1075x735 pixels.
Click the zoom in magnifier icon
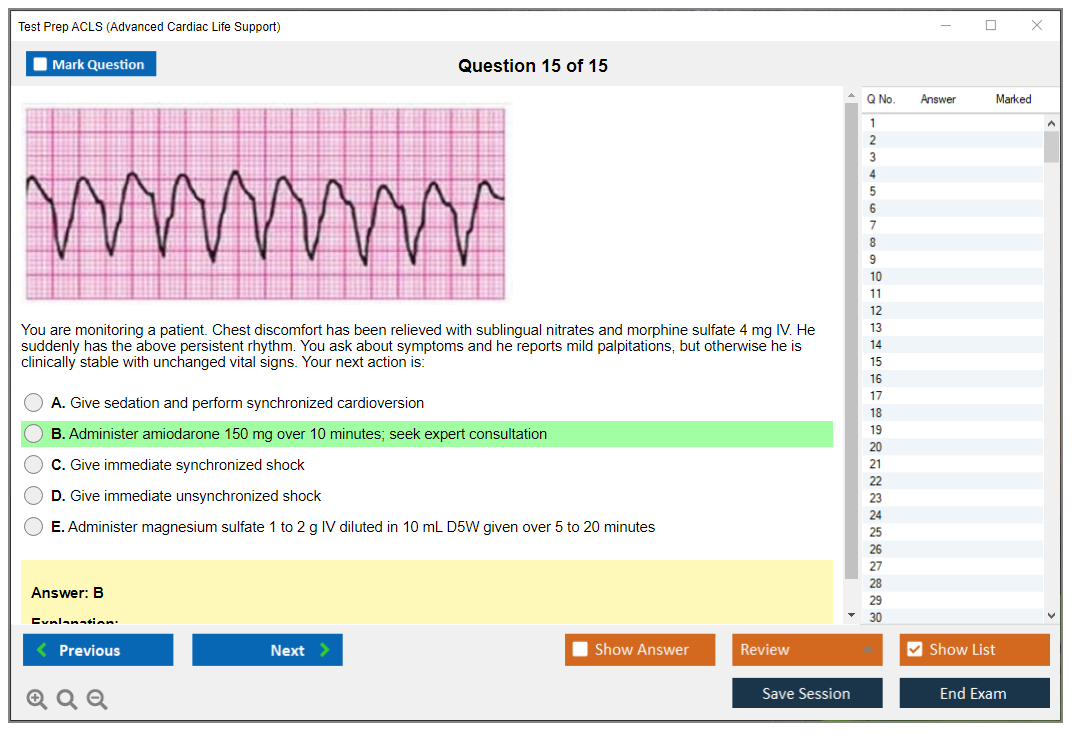coord(37,700)
